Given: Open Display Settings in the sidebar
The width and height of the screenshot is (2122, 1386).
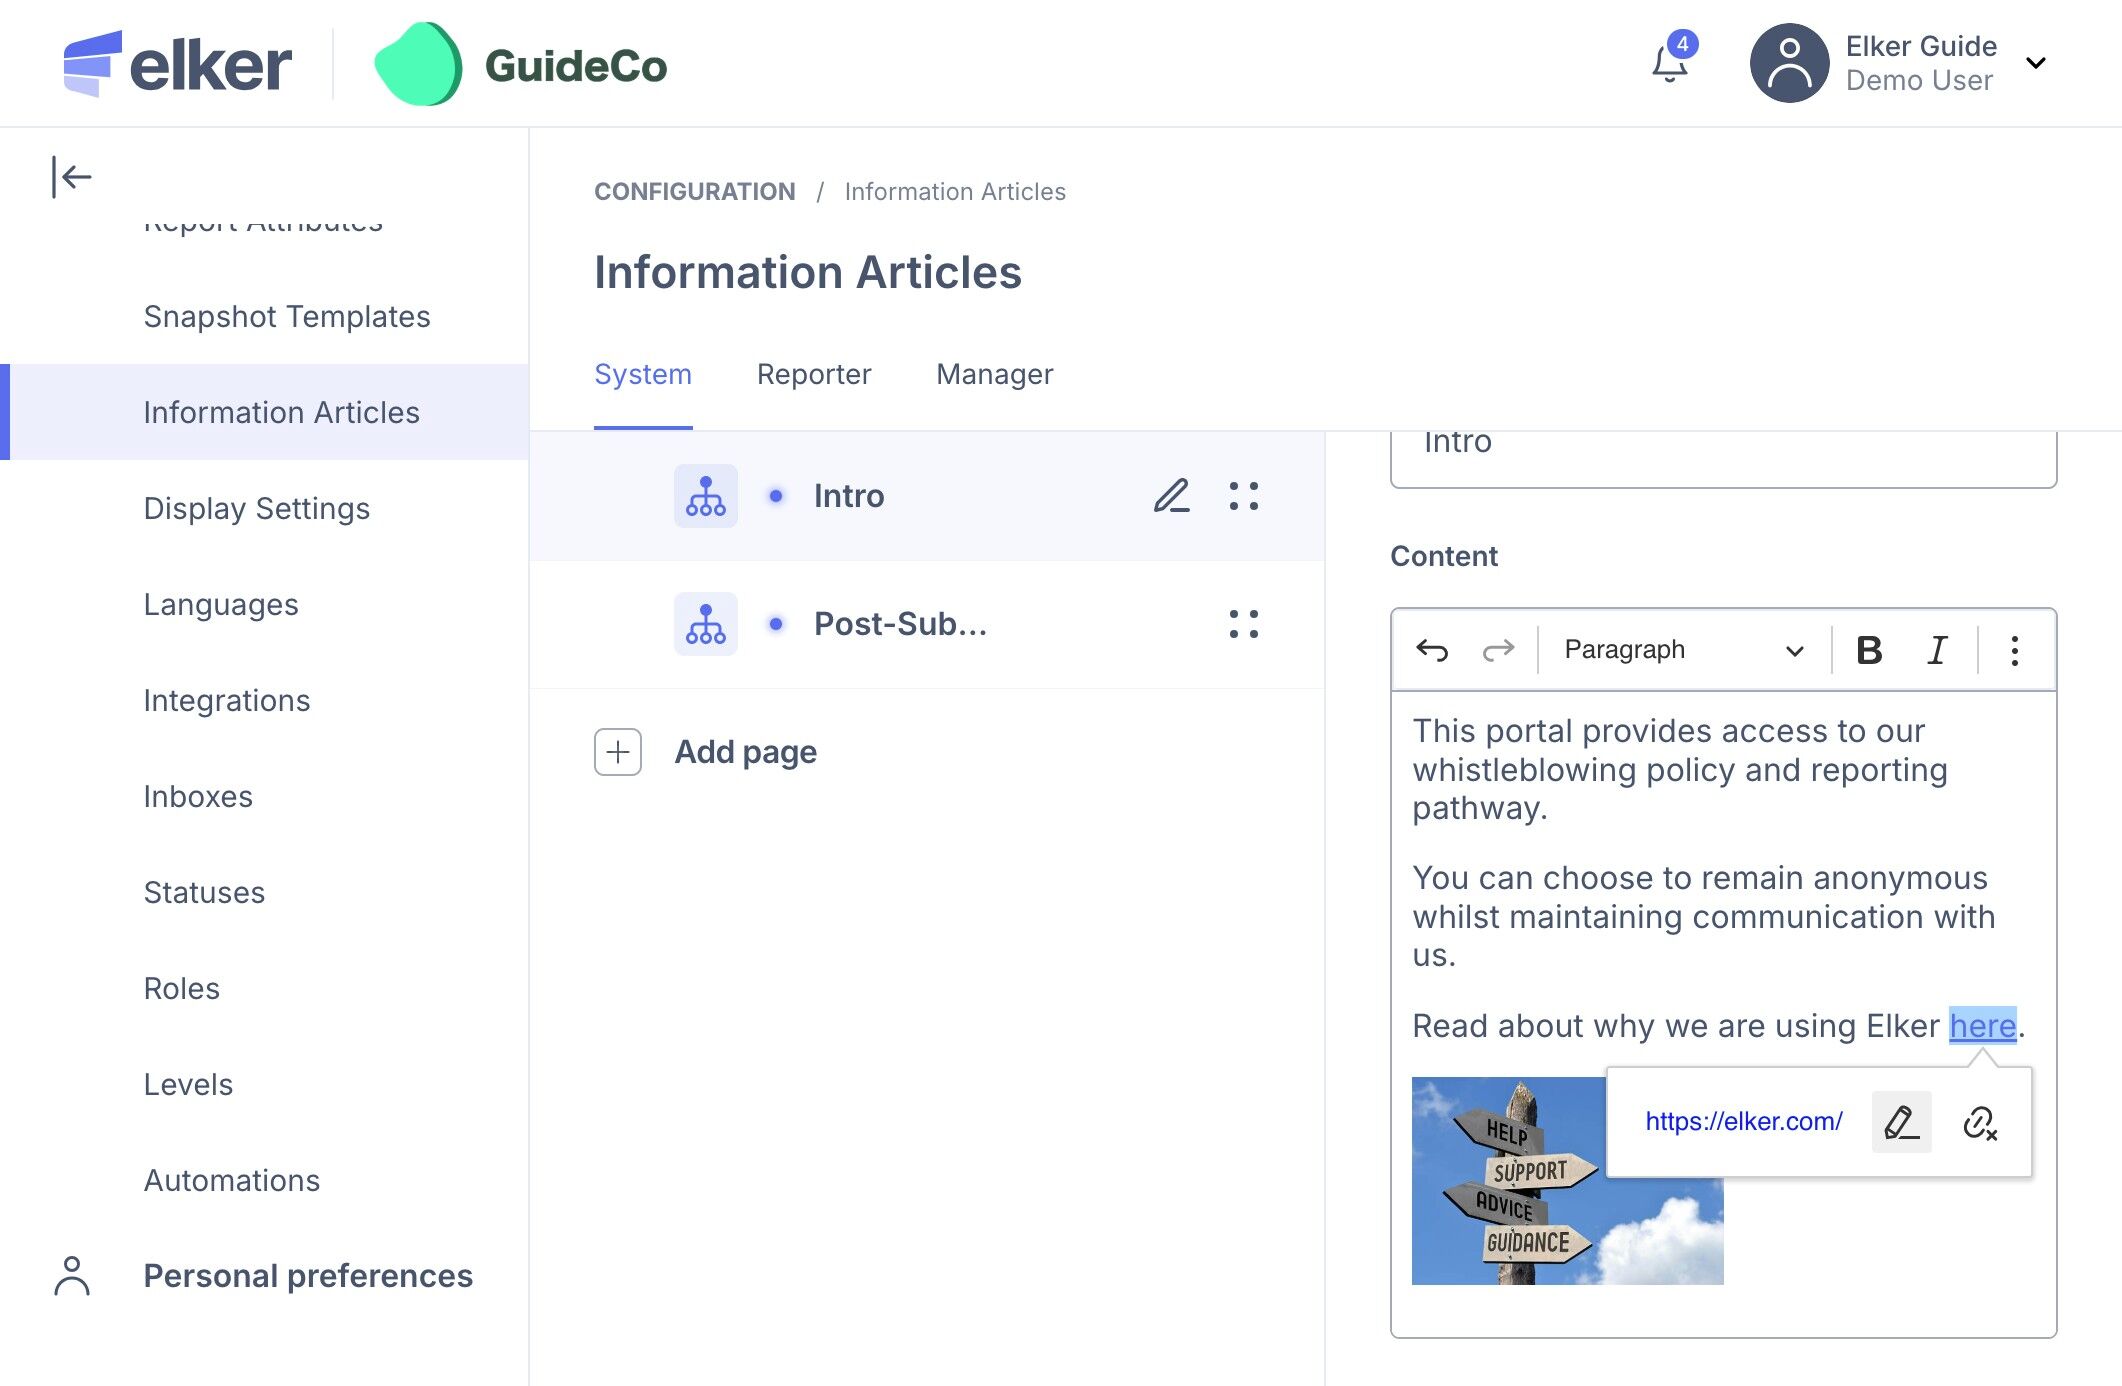Looking at the screenshot, I should pos(256,508).
